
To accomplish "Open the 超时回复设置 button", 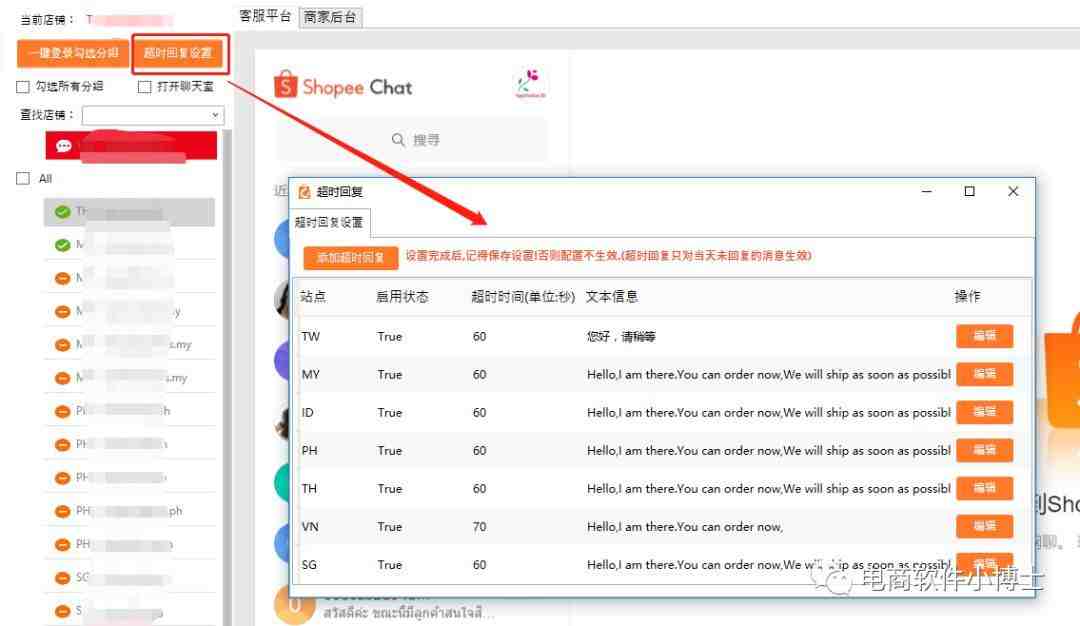I will [x=178, y=53].
